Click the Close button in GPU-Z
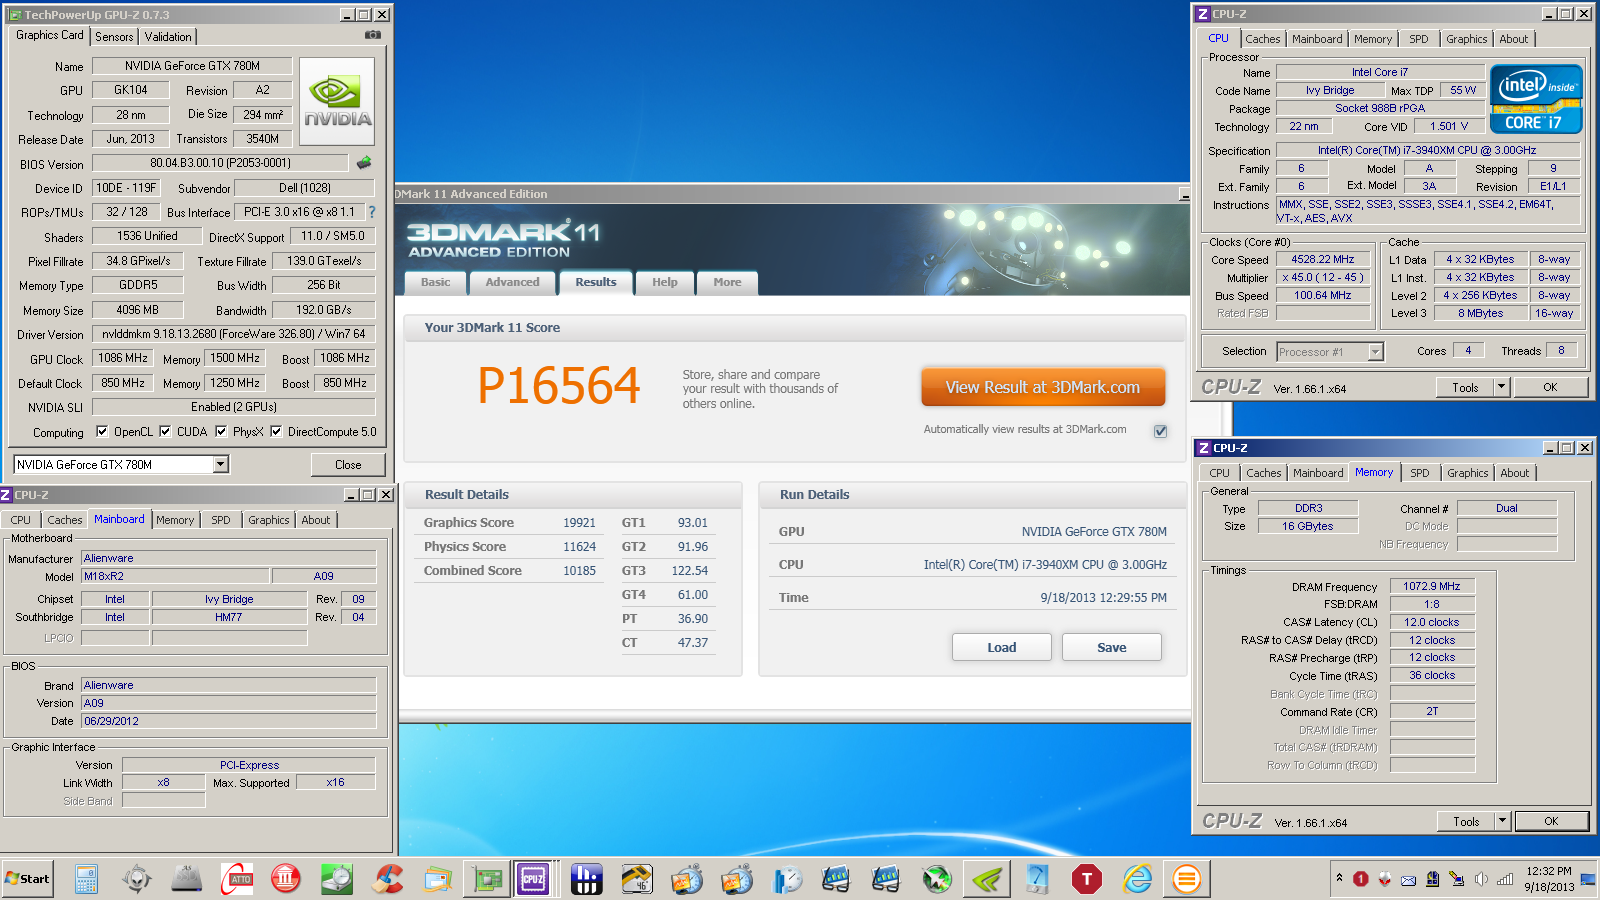Viewport: 1600px width, 900px height. 348,464
